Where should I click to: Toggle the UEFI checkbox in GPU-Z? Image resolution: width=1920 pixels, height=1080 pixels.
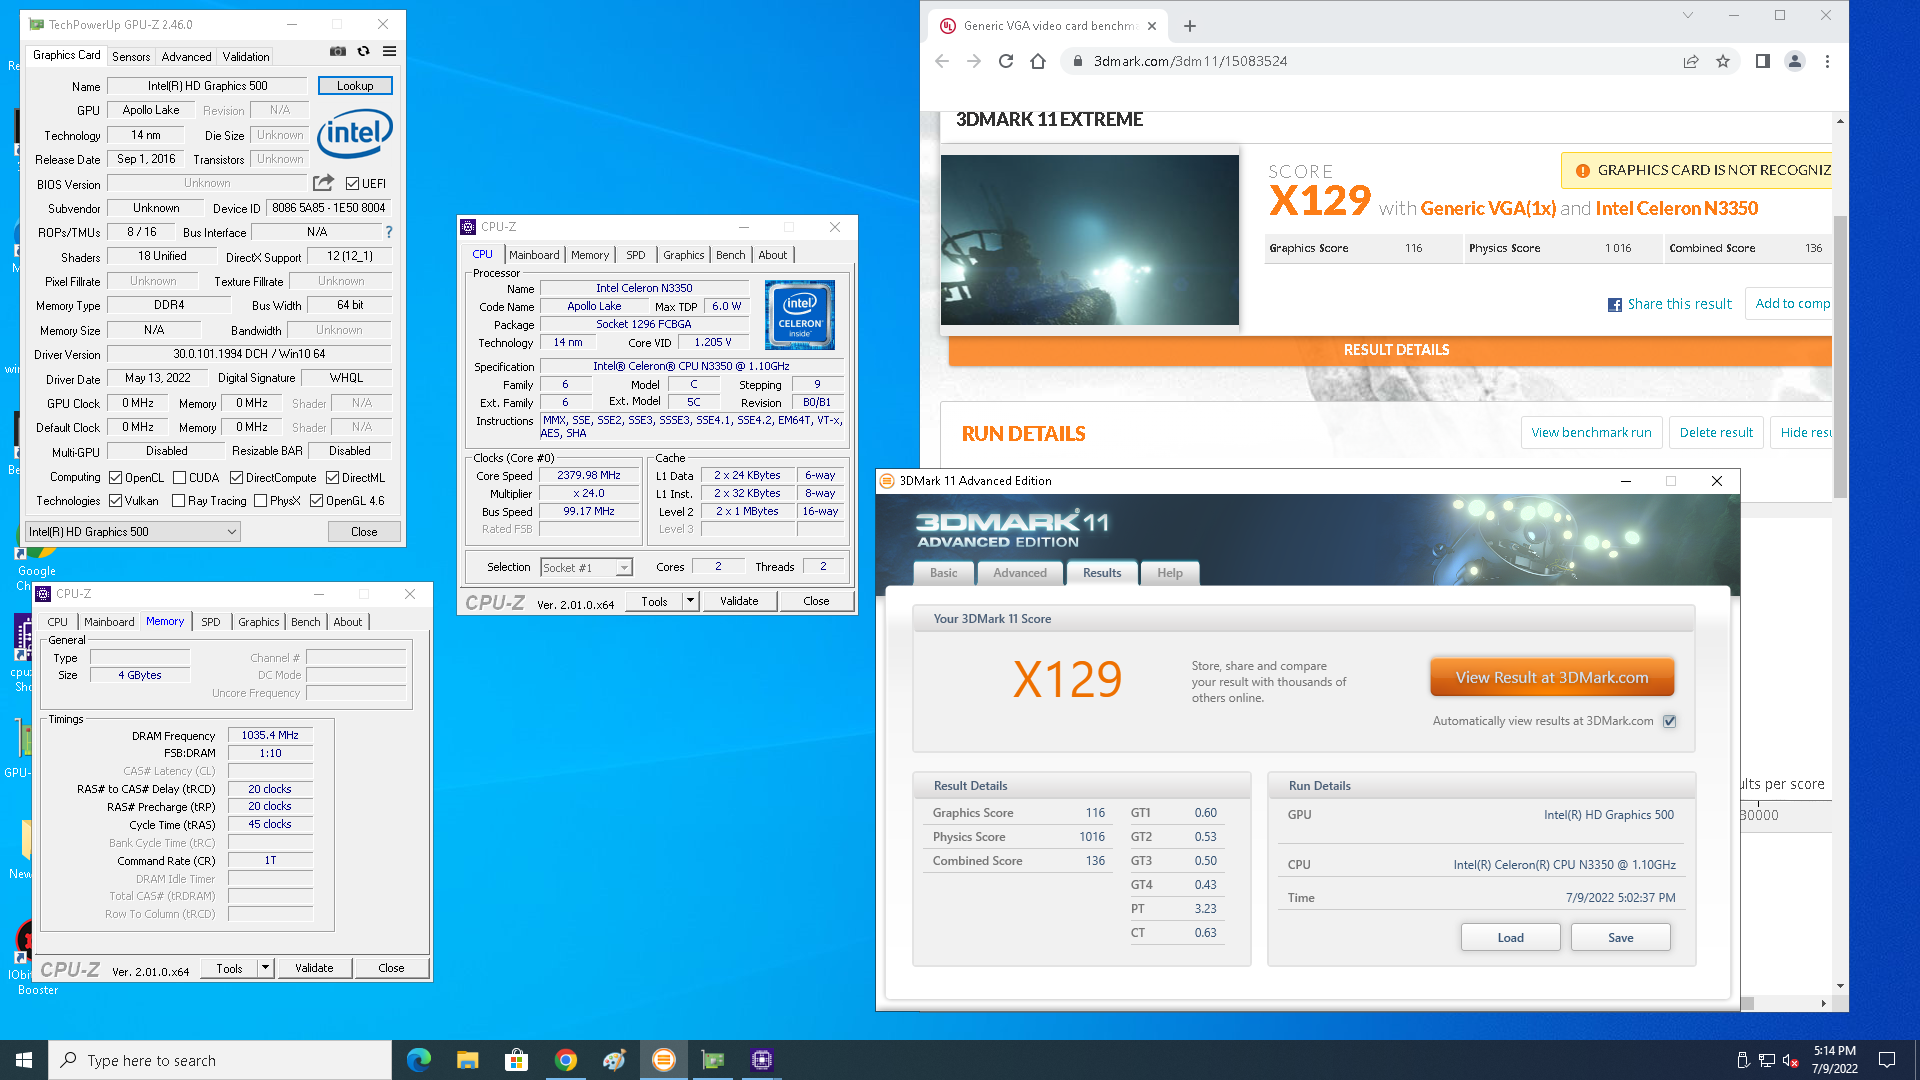pyautogui.click(x=352, y=184)
